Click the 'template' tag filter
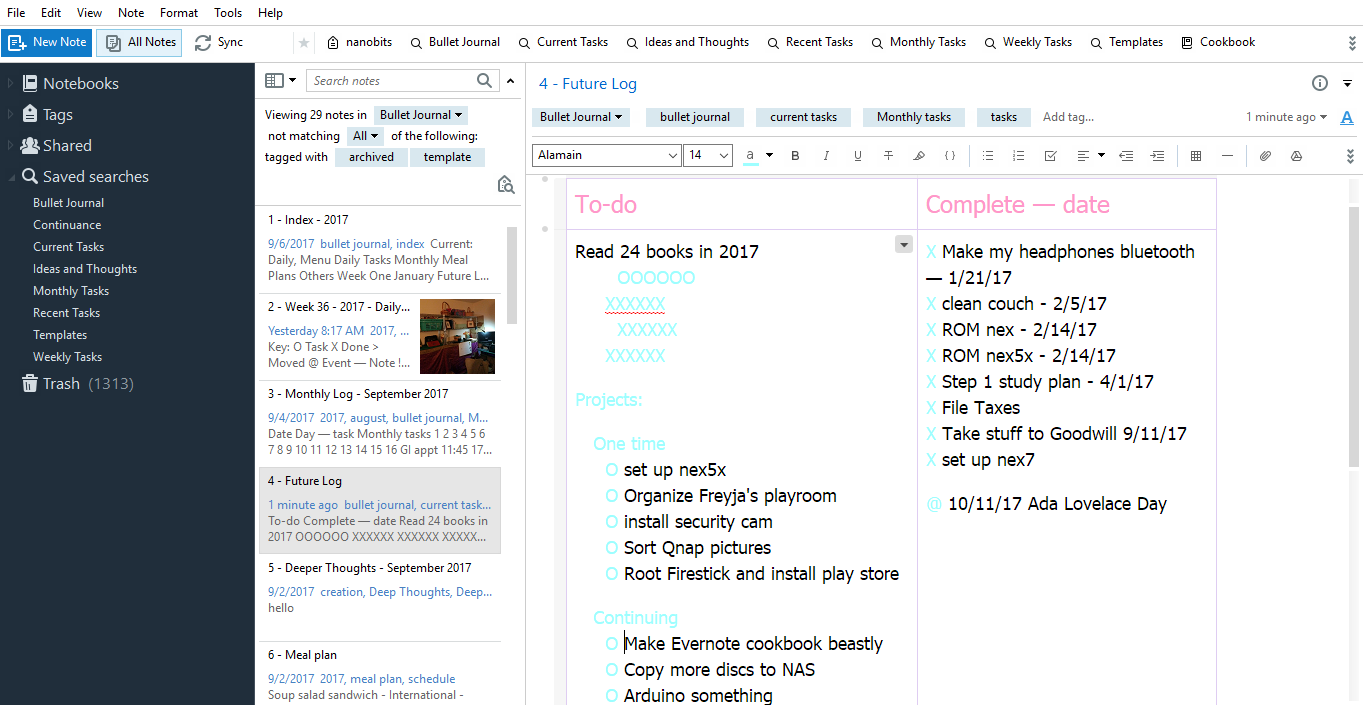1363x705 pixels. point(447,157)
